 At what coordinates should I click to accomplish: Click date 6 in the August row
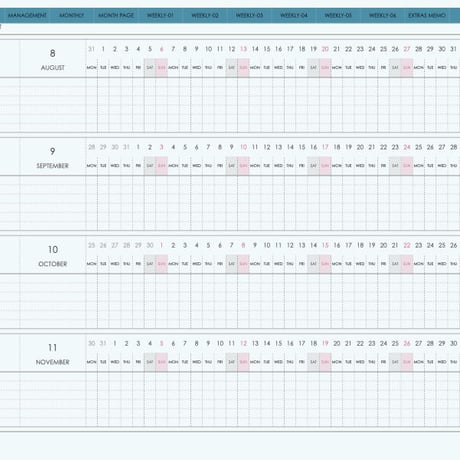162,49
